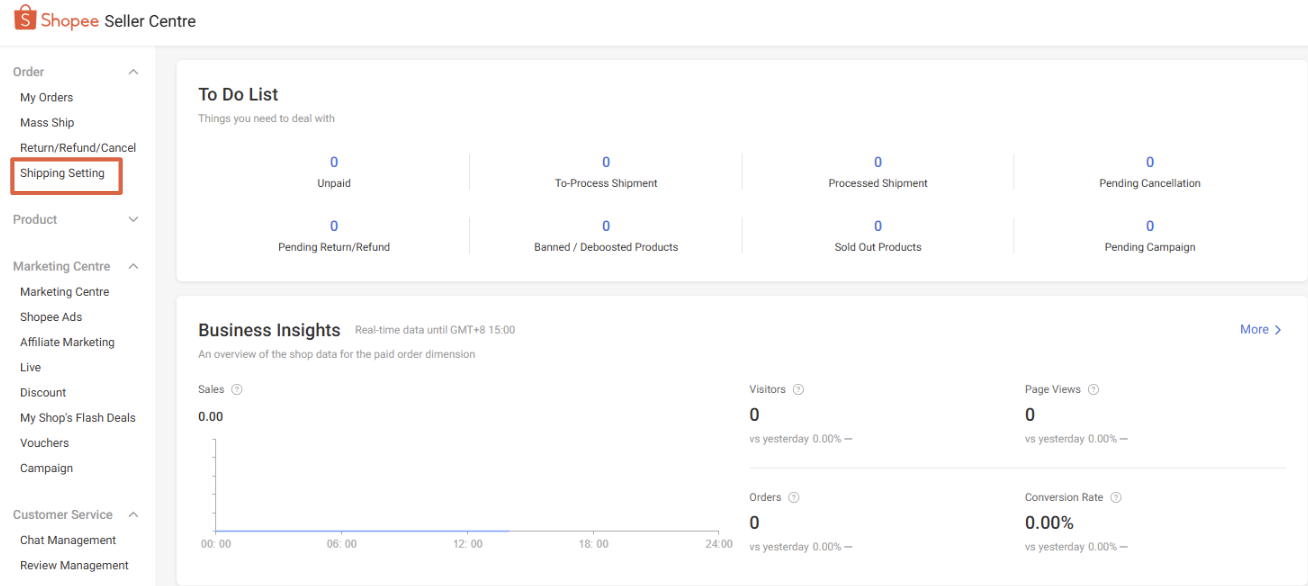Image resolution: width=1308 pixels, height=586 pixels.
Task: Open Chat Management
Action: point(68,540)
